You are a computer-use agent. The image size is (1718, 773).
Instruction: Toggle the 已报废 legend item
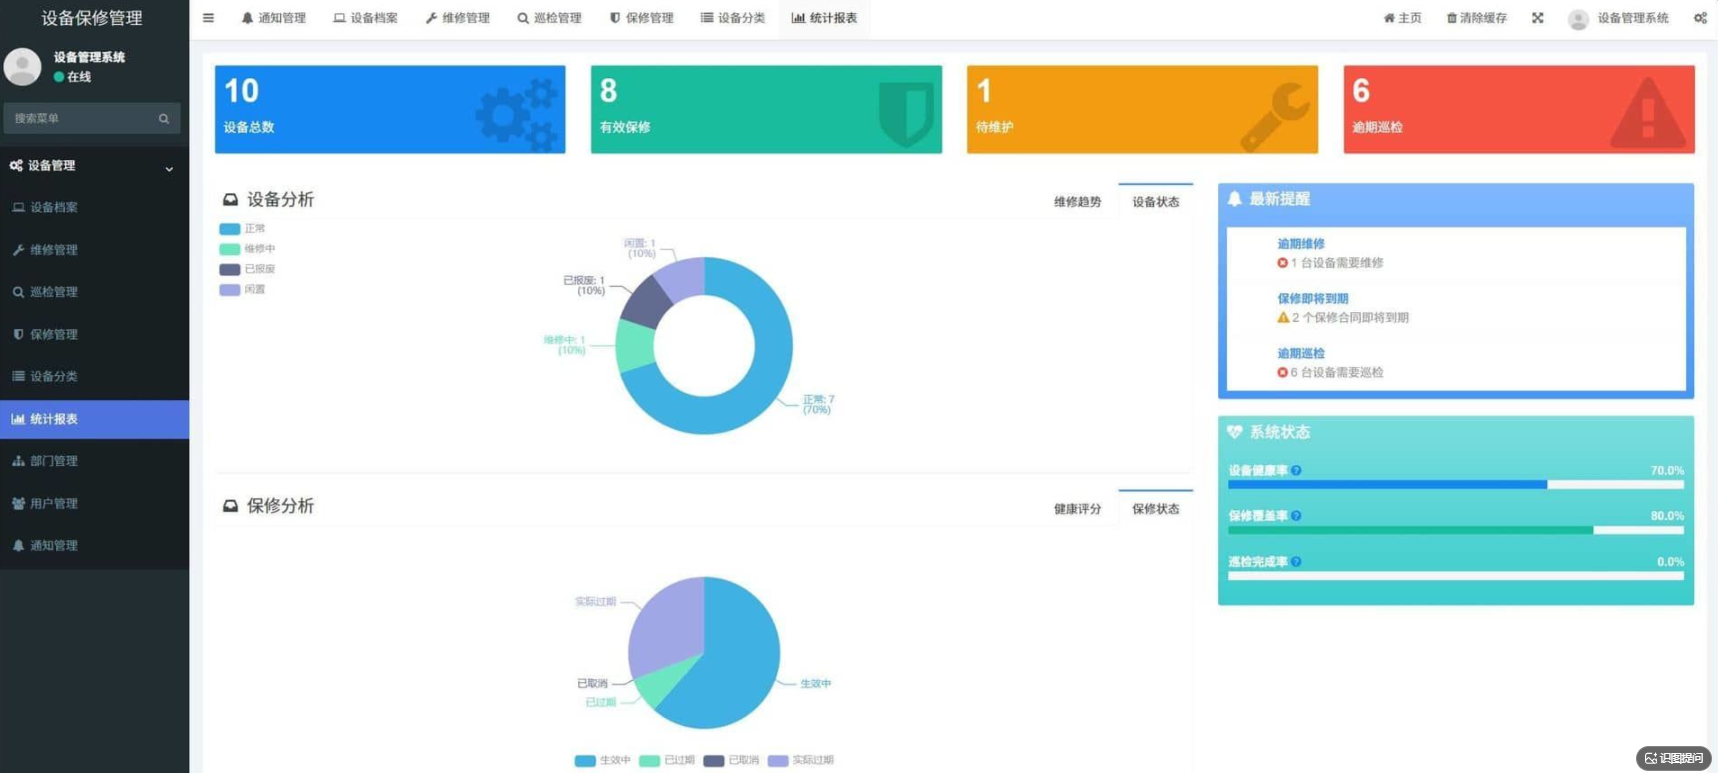coord(247,269)
